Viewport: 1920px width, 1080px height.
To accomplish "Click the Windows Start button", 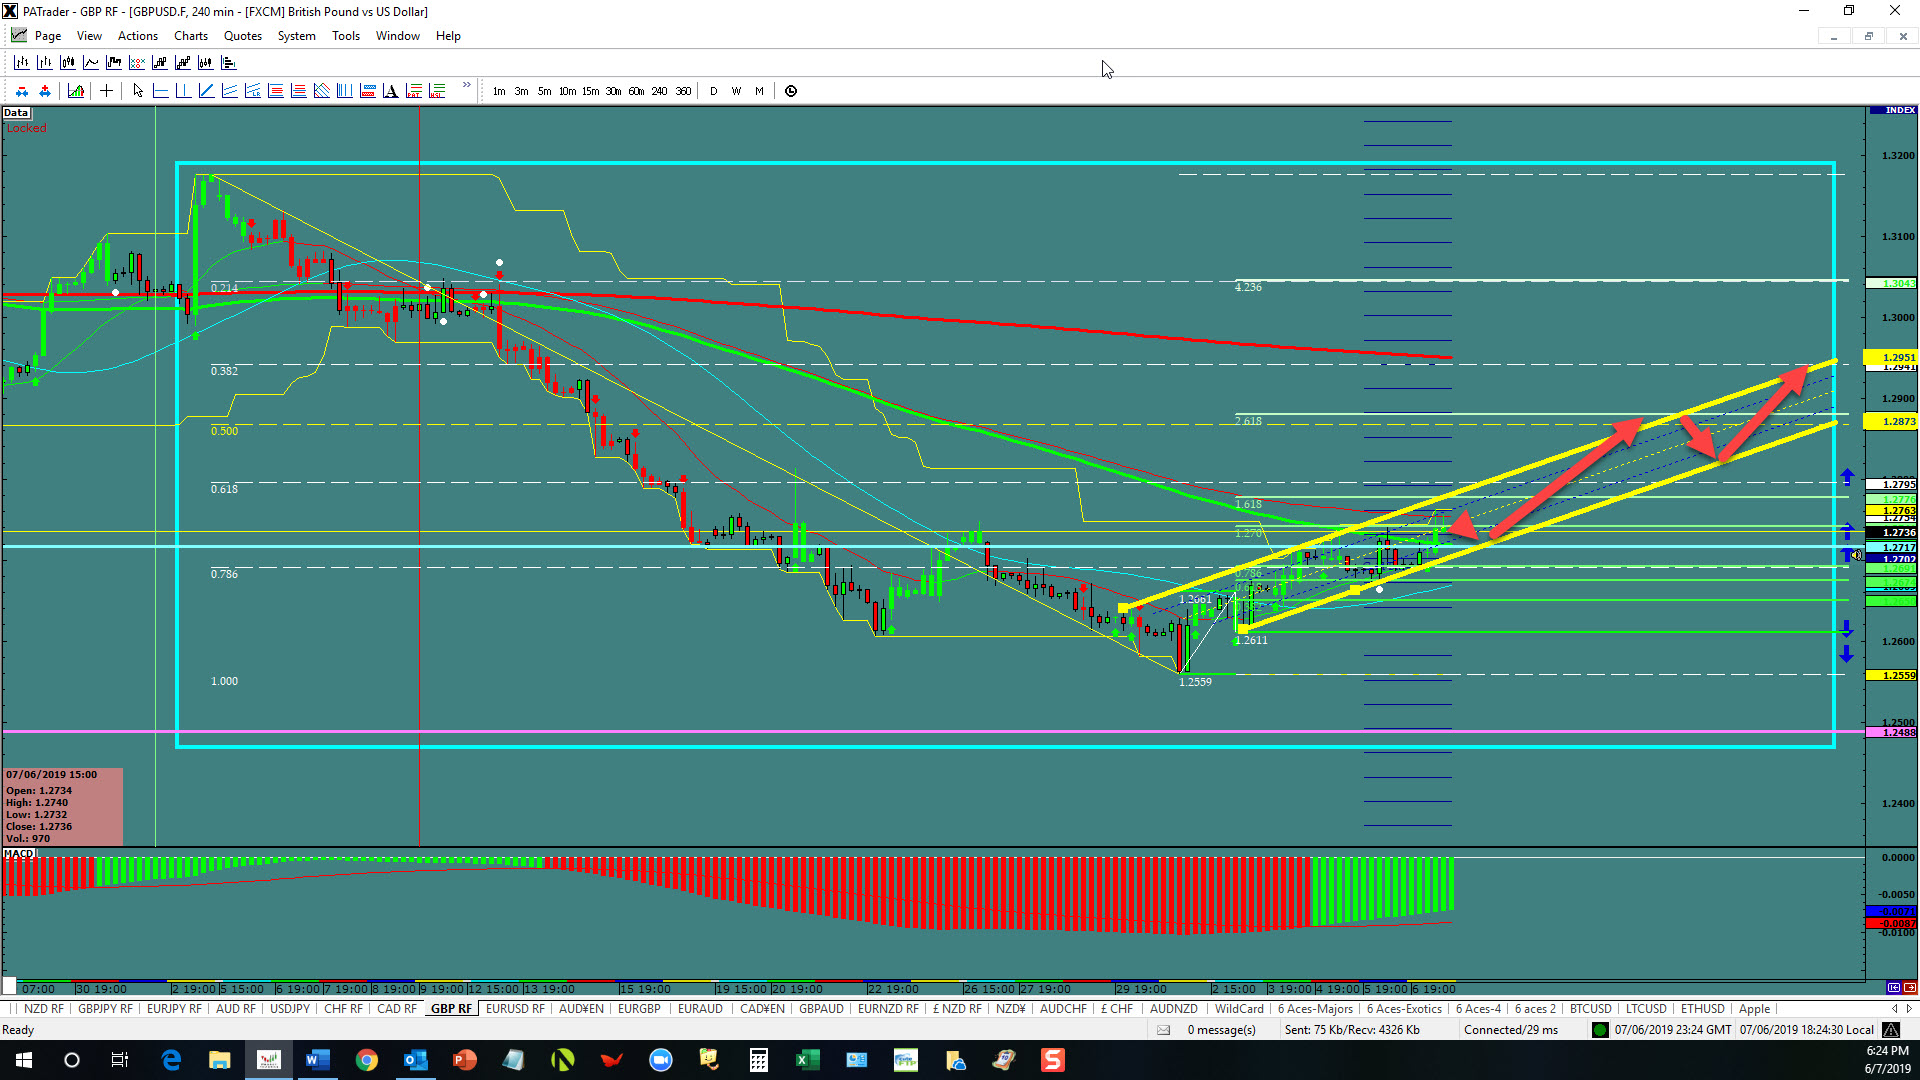I will (x=24, y=1060).
